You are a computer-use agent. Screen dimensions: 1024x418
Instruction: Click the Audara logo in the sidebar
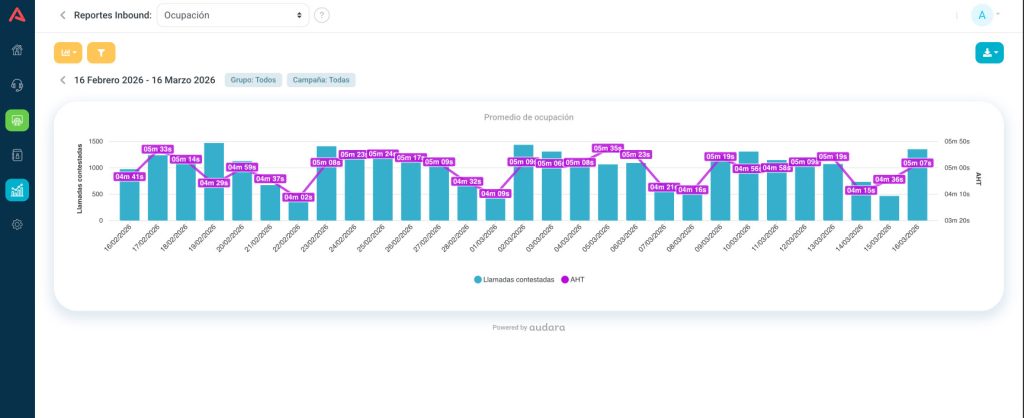(x=17, y=15)
